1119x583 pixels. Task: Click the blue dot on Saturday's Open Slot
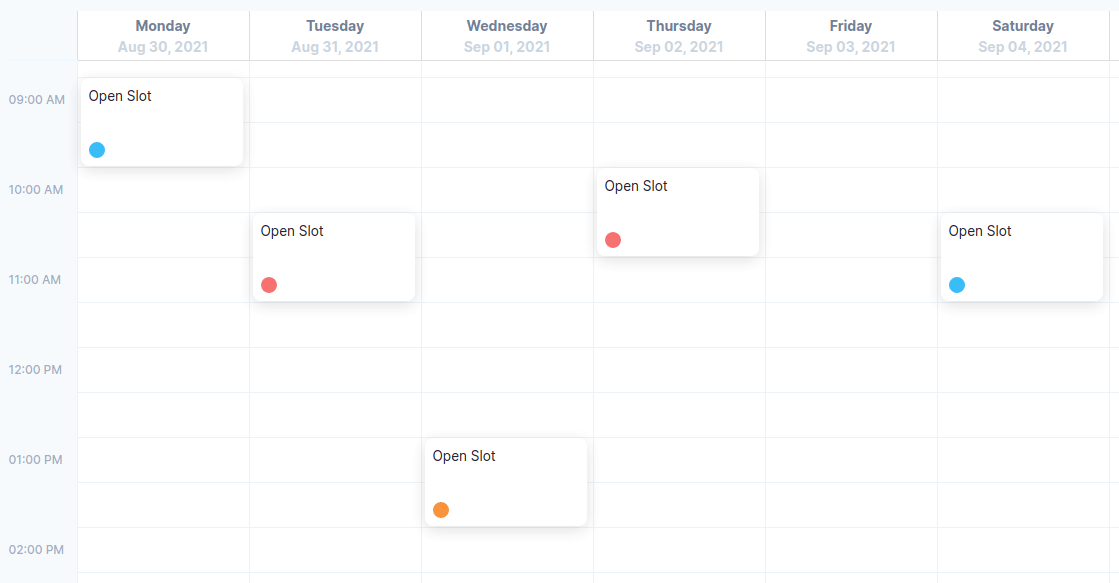pyautogui.click(x=957, y=284)
